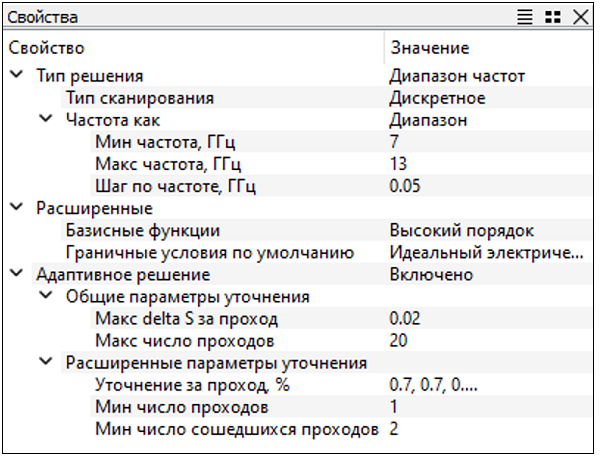Click the Значение column header
Viewport: 600px width, 457px height.
(430, 48)
